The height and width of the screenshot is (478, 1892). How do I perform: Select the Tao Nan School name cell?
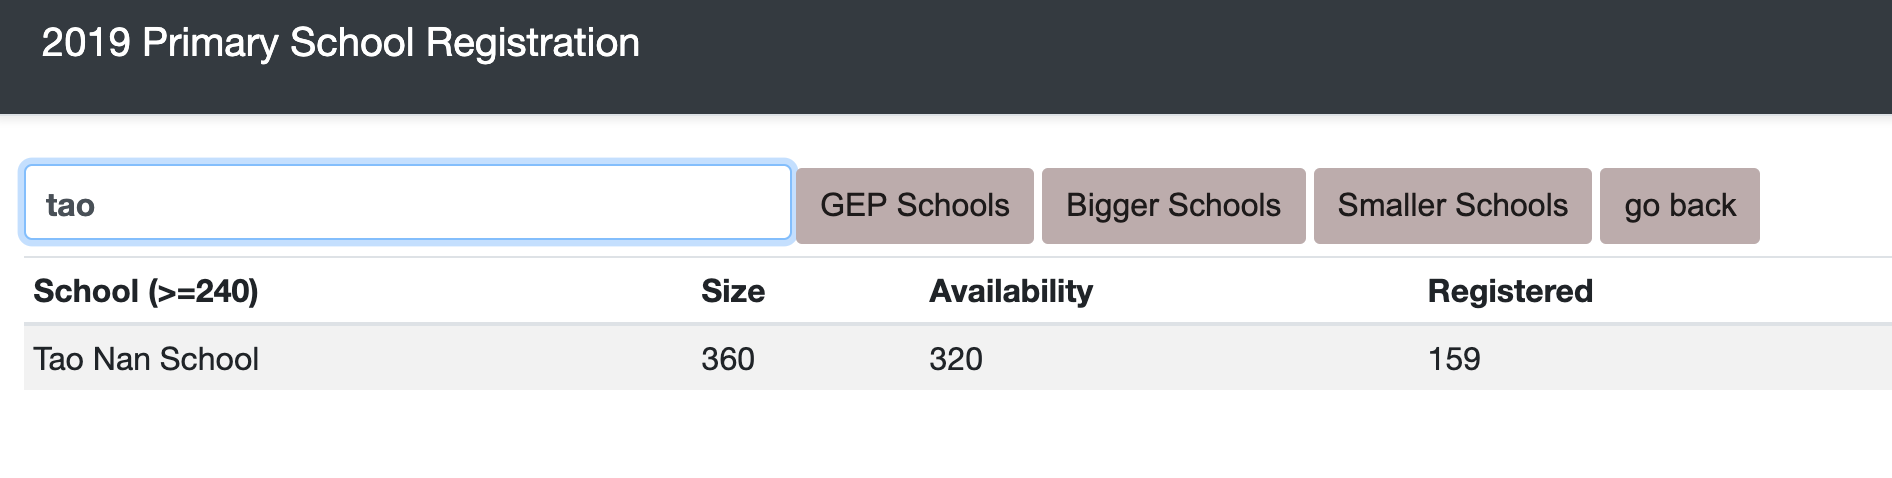pyautogui.click(x=146, y=359)
